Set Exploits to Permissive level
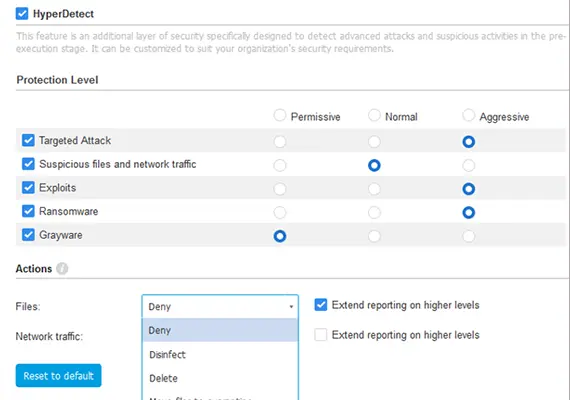Screen dimensions: 570x400 [280, 189]
